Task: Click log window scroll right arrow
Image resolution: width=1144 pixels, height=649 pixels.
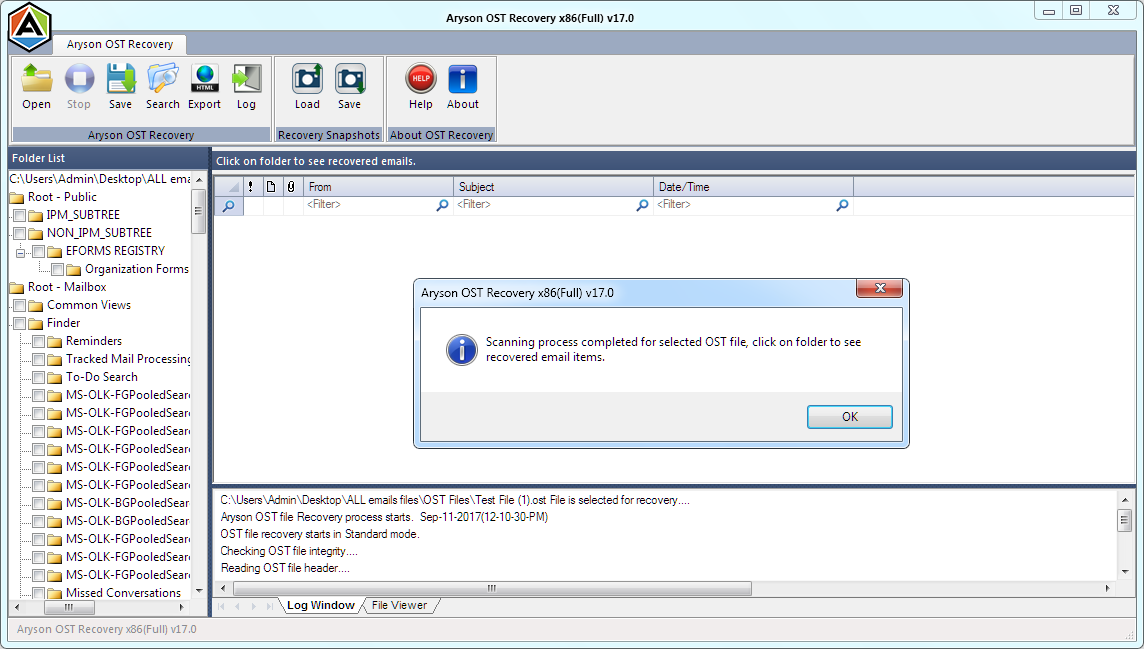Action: coord(1108,588)
